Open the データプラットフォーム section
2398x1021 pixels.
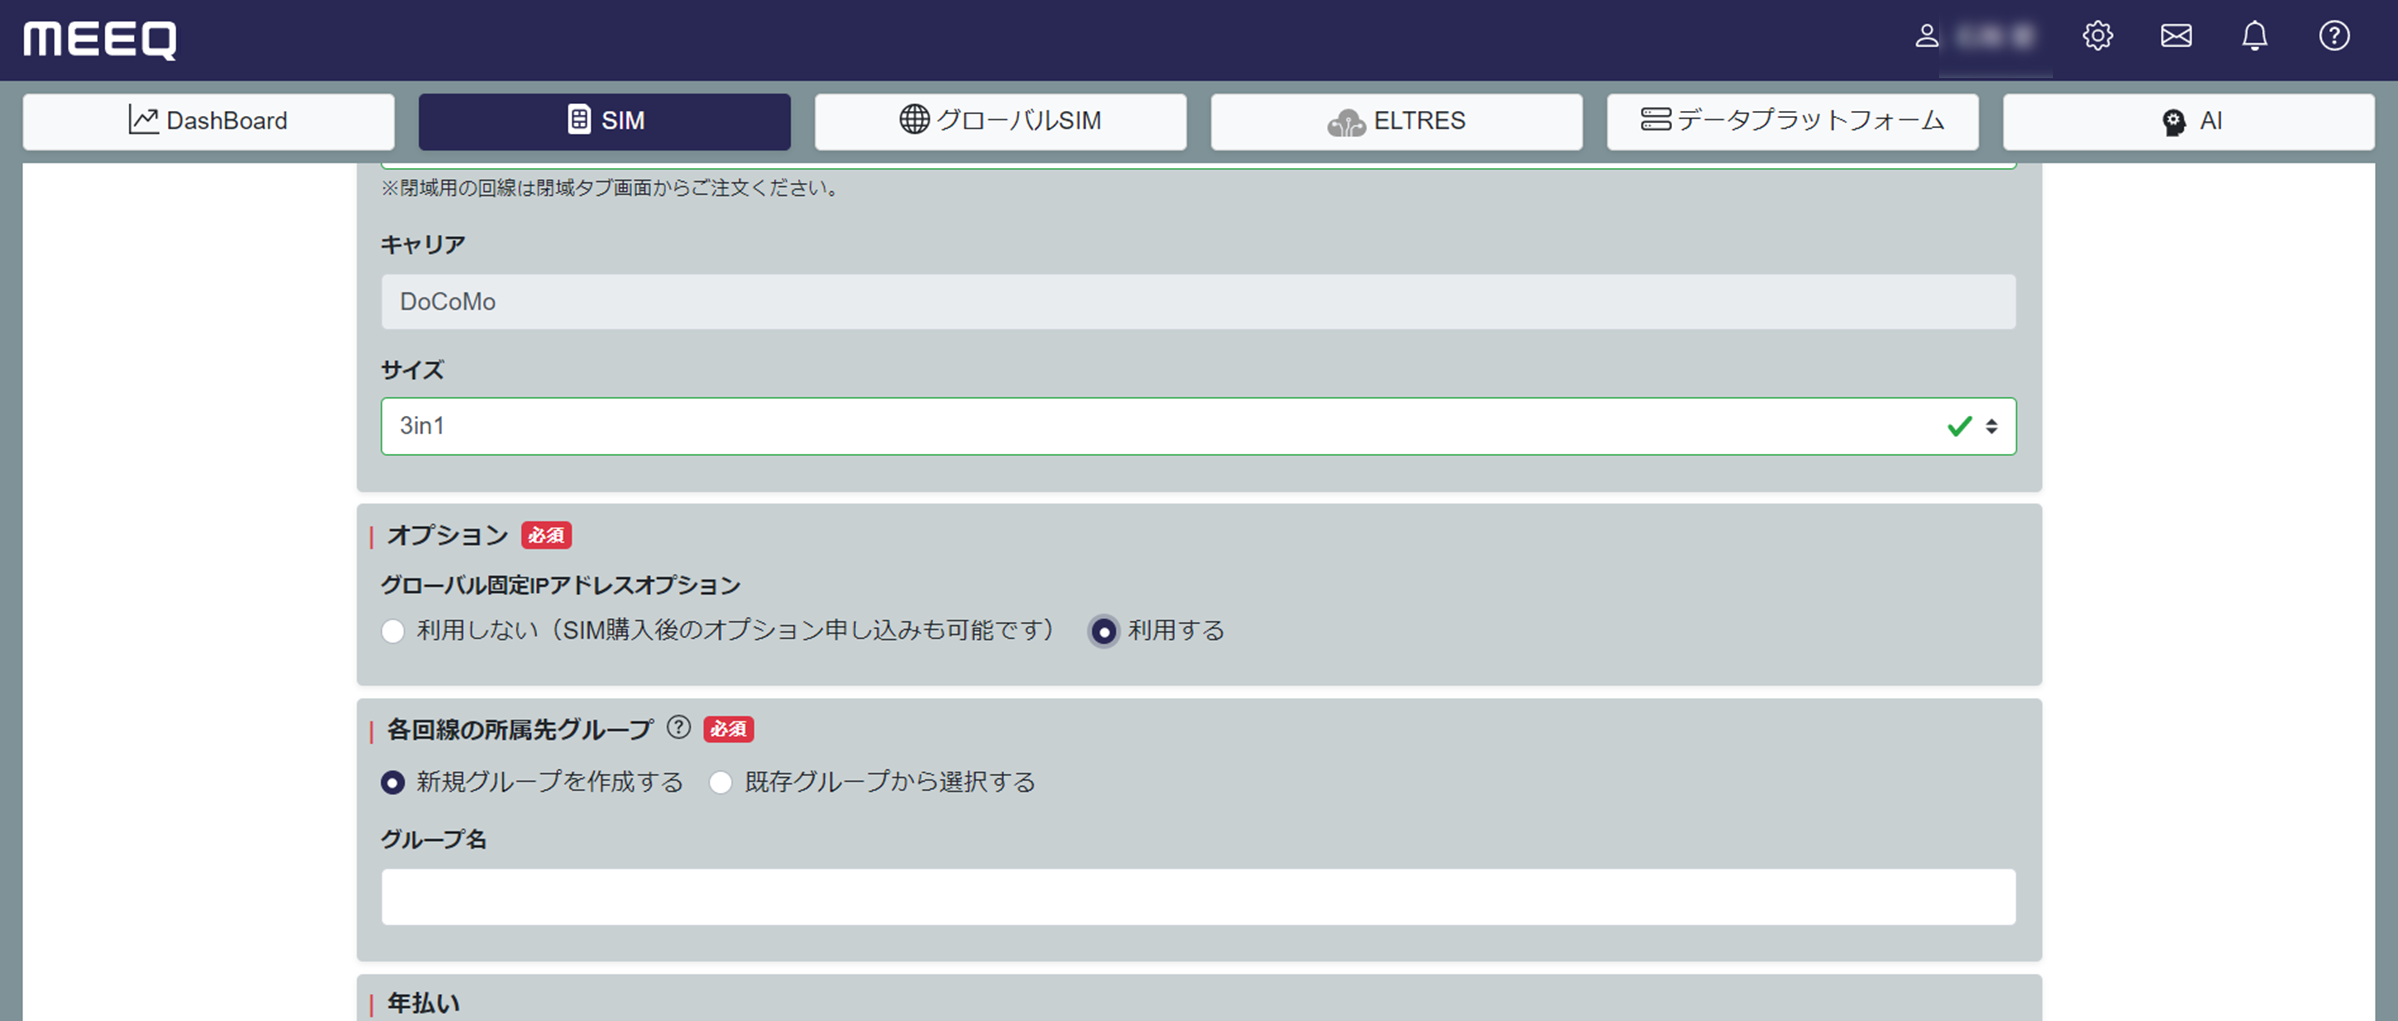(x=1792, y=121)
